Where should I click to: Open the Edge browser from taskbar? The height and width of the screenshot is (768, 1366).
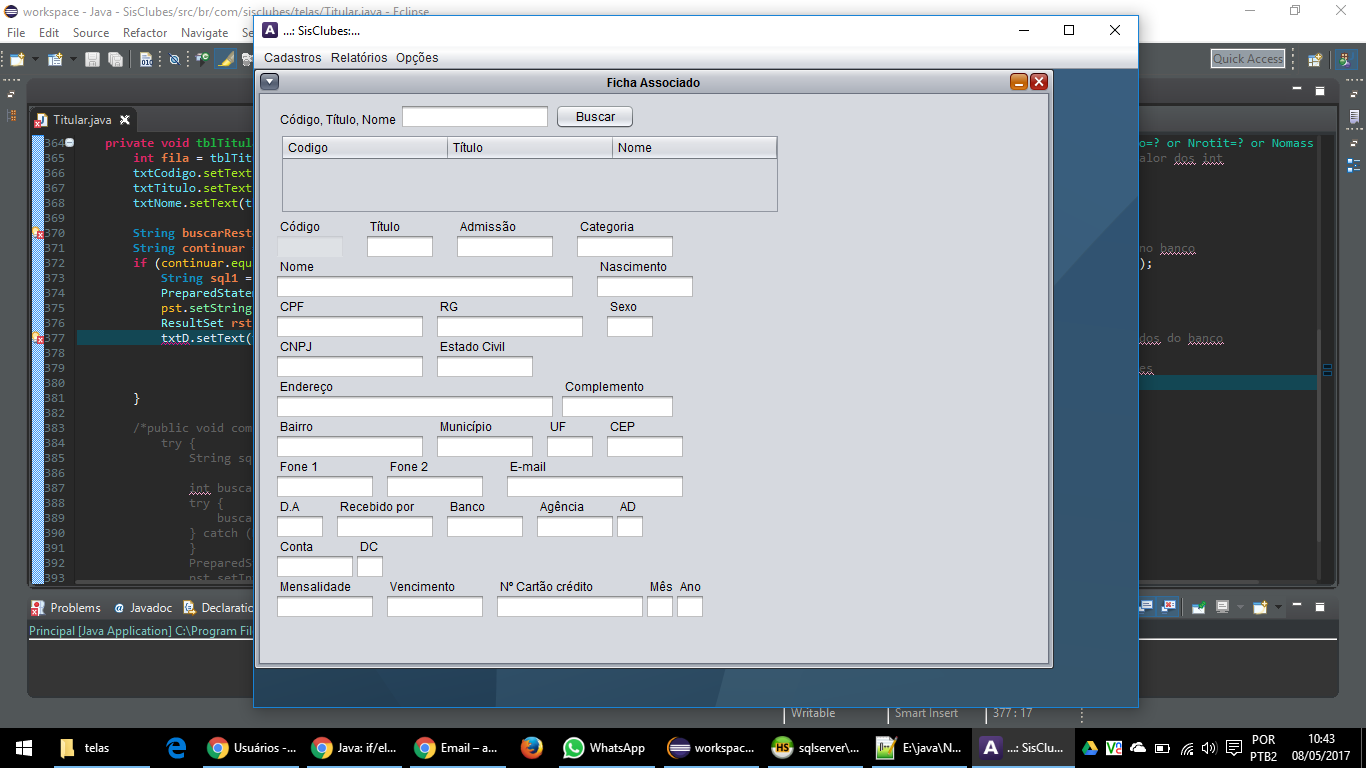point(177,748)
